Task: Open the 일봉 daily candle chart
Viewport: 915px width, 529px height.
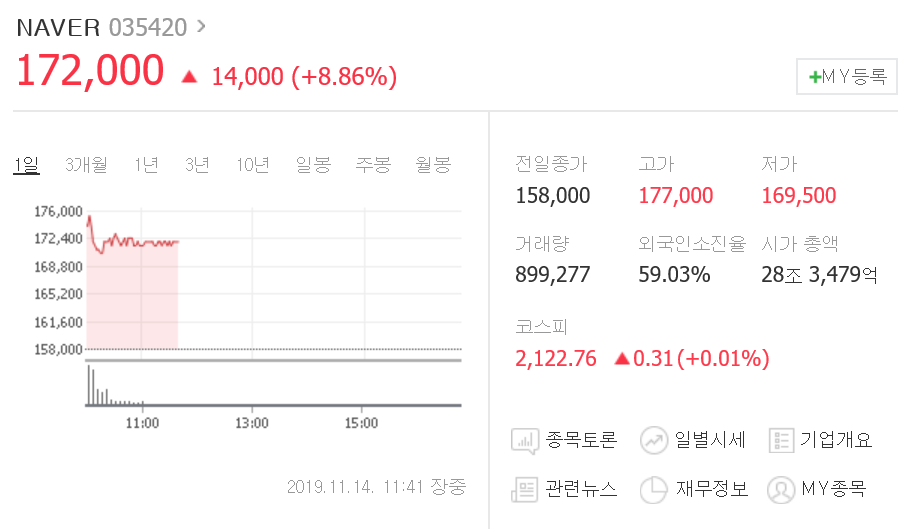Action: pos(313,165)
